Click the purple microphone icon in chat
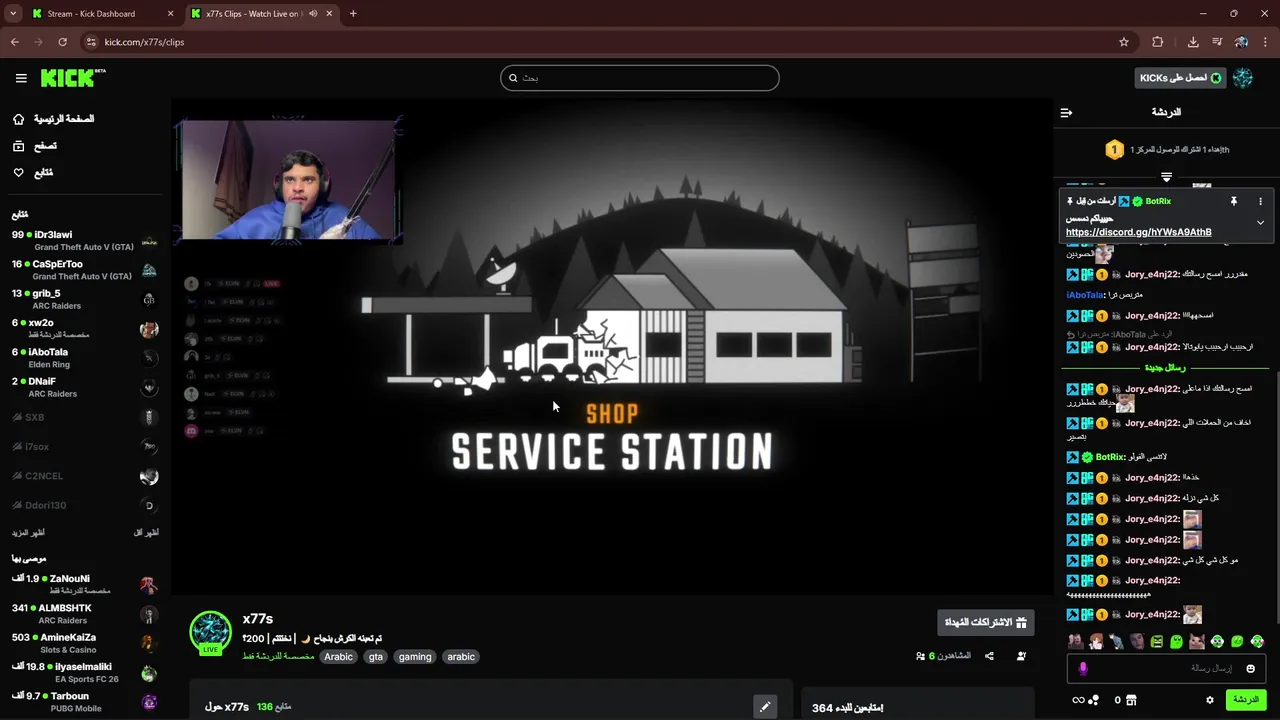 1083,668
